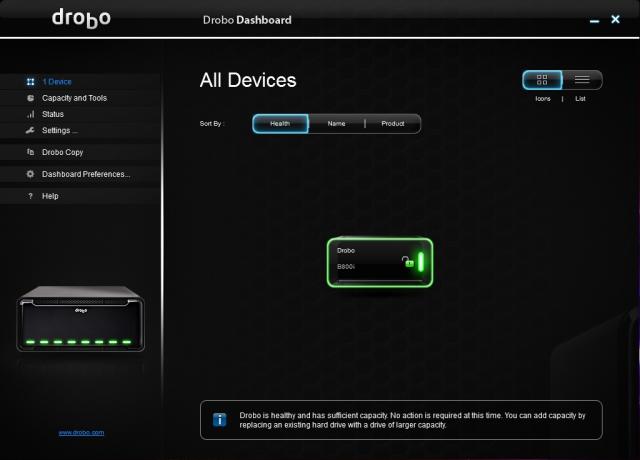Click the Drobo unit image in sidebar
Image resolution: width=640 pixels, height=460 pixels.
click(x=80, y=318)
